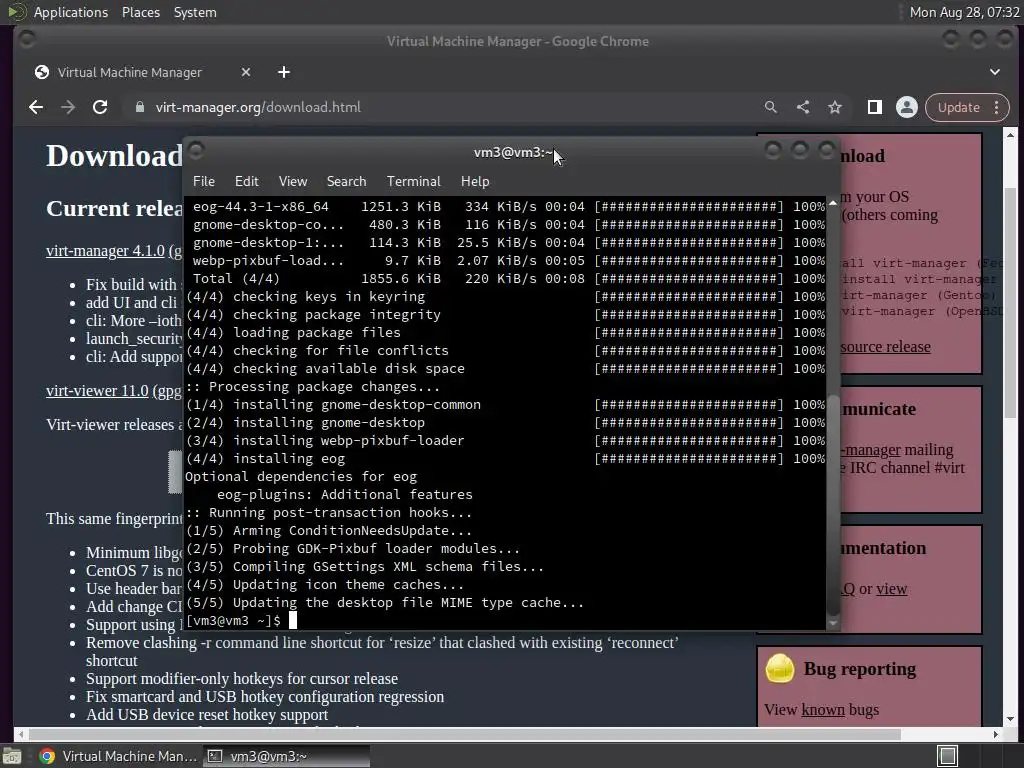Click the clock Mon Aug 28 in panel
This screenshot has width=1024, height=768.
tap(964, 12)
